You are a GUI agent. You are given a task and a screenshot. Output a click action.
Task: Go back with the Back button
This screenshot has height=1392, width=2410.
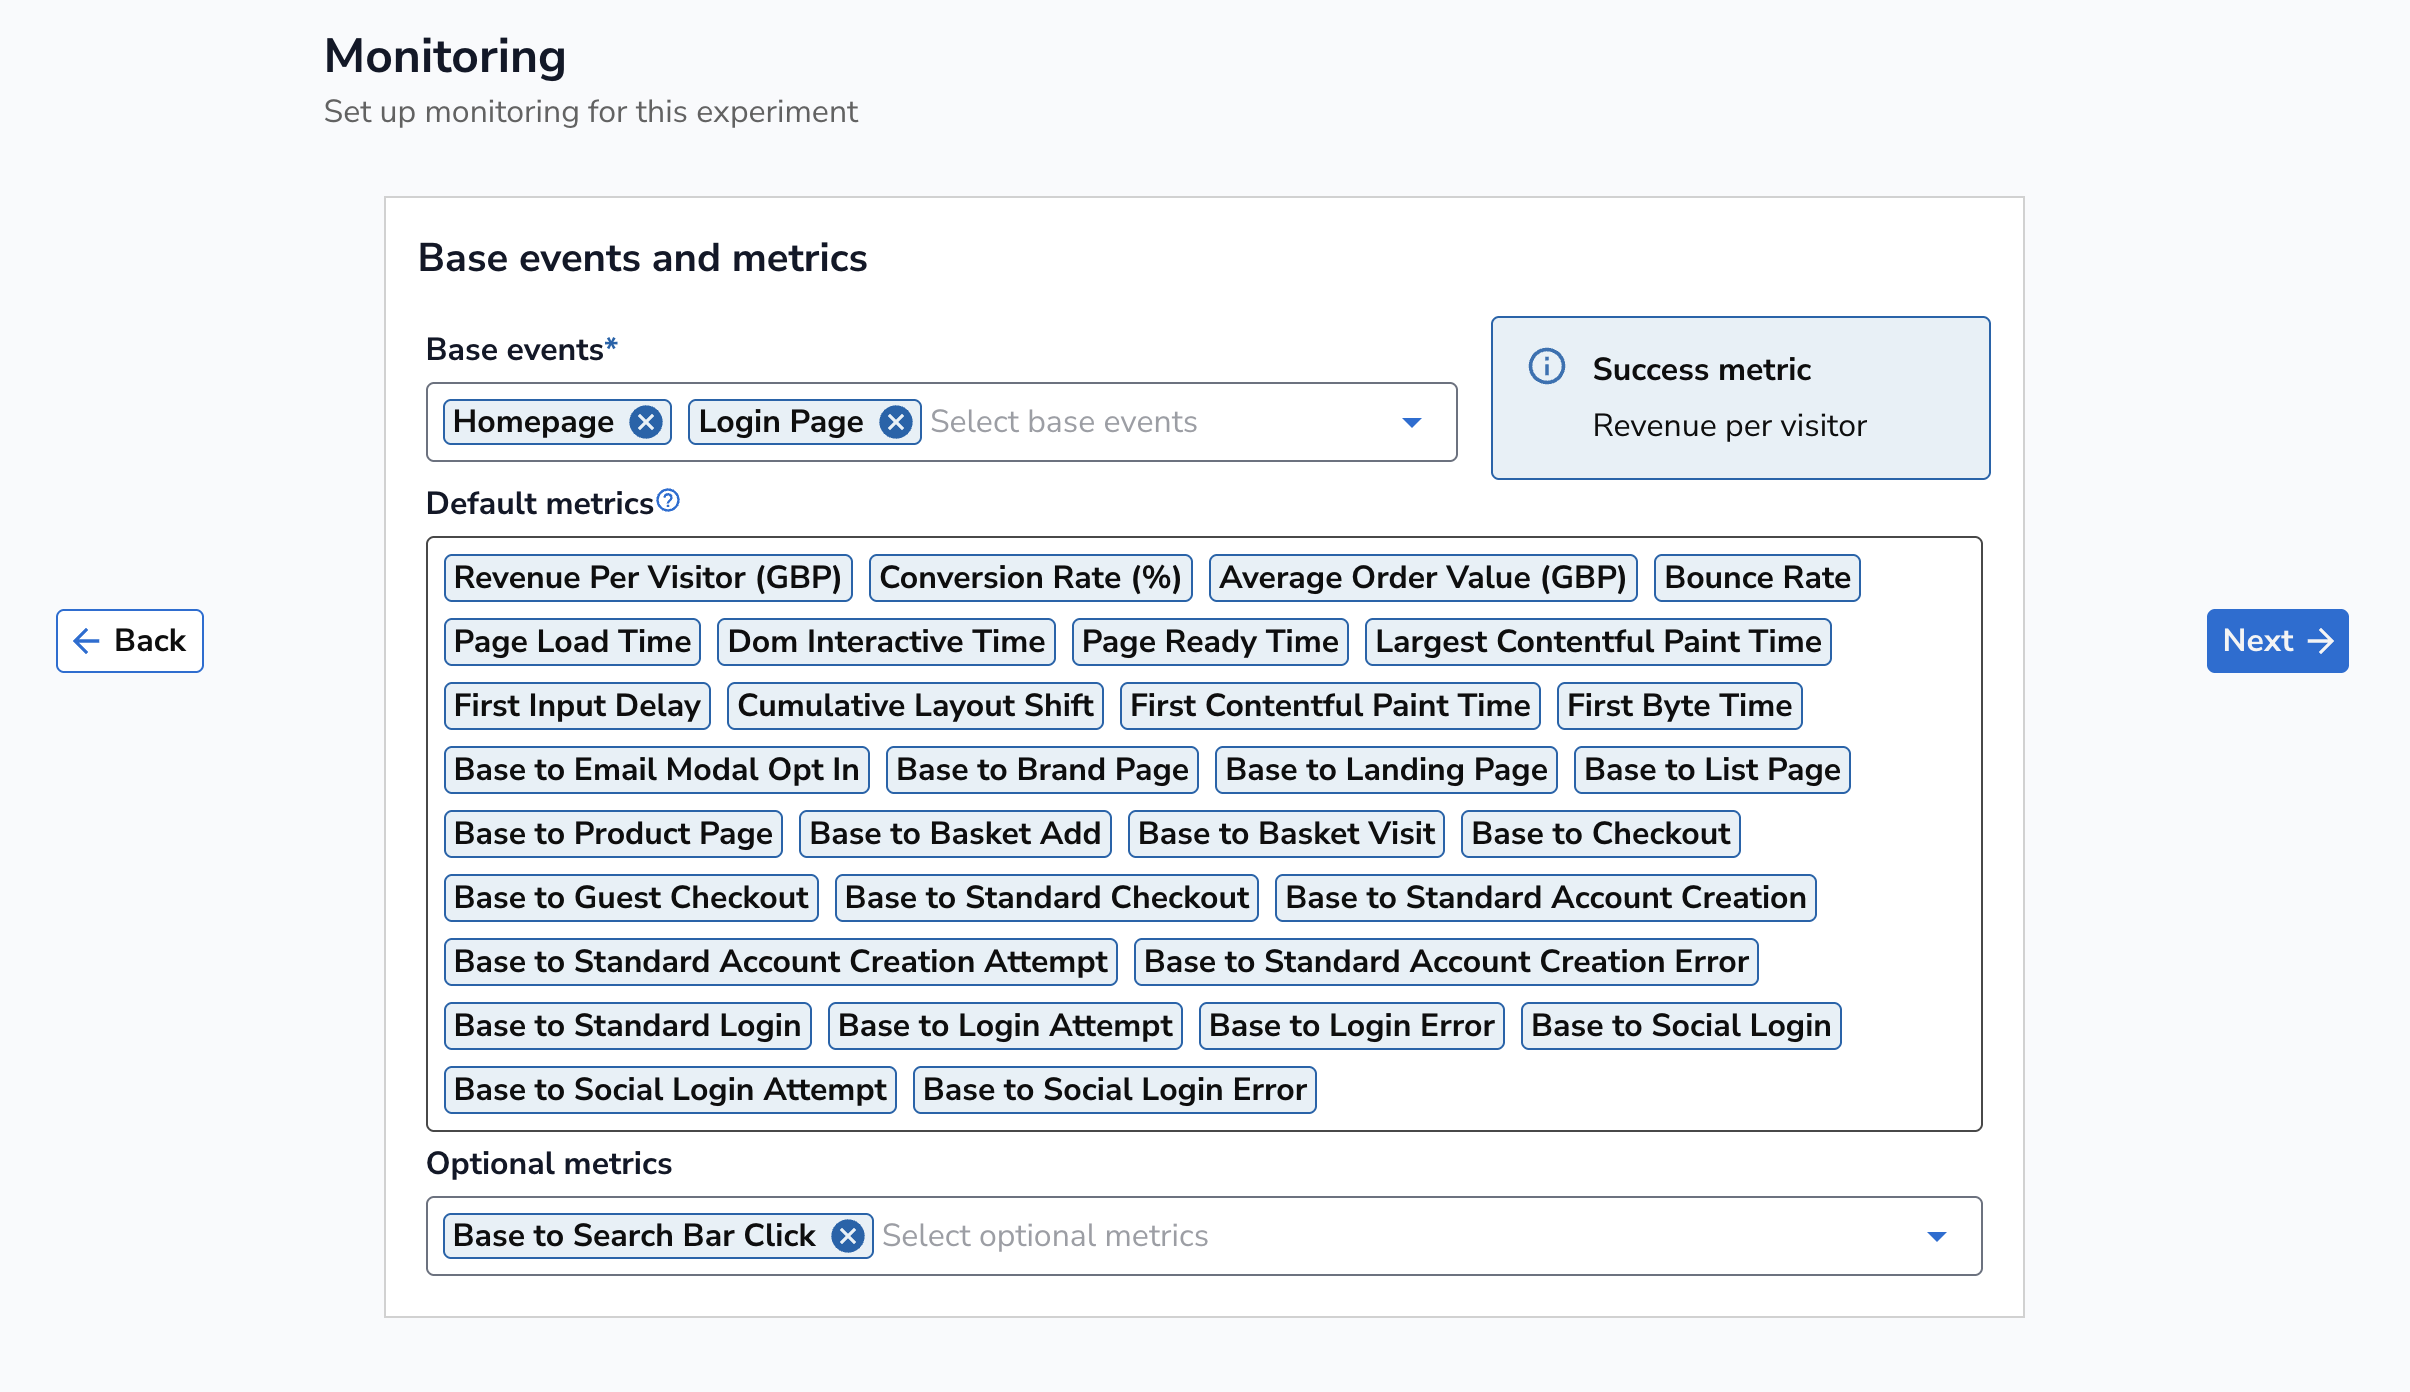click(130, 641)
